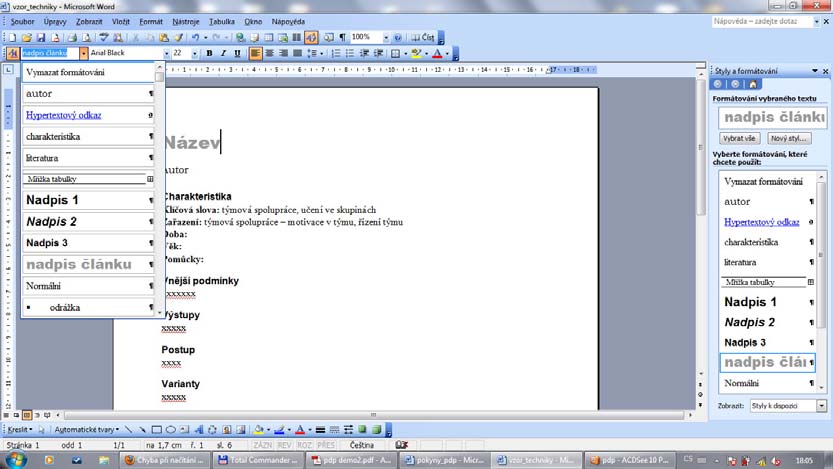Viewport: 833px width, 469px height.
Task: Expand the line spacing options arrow
Action: coord(321,53)
